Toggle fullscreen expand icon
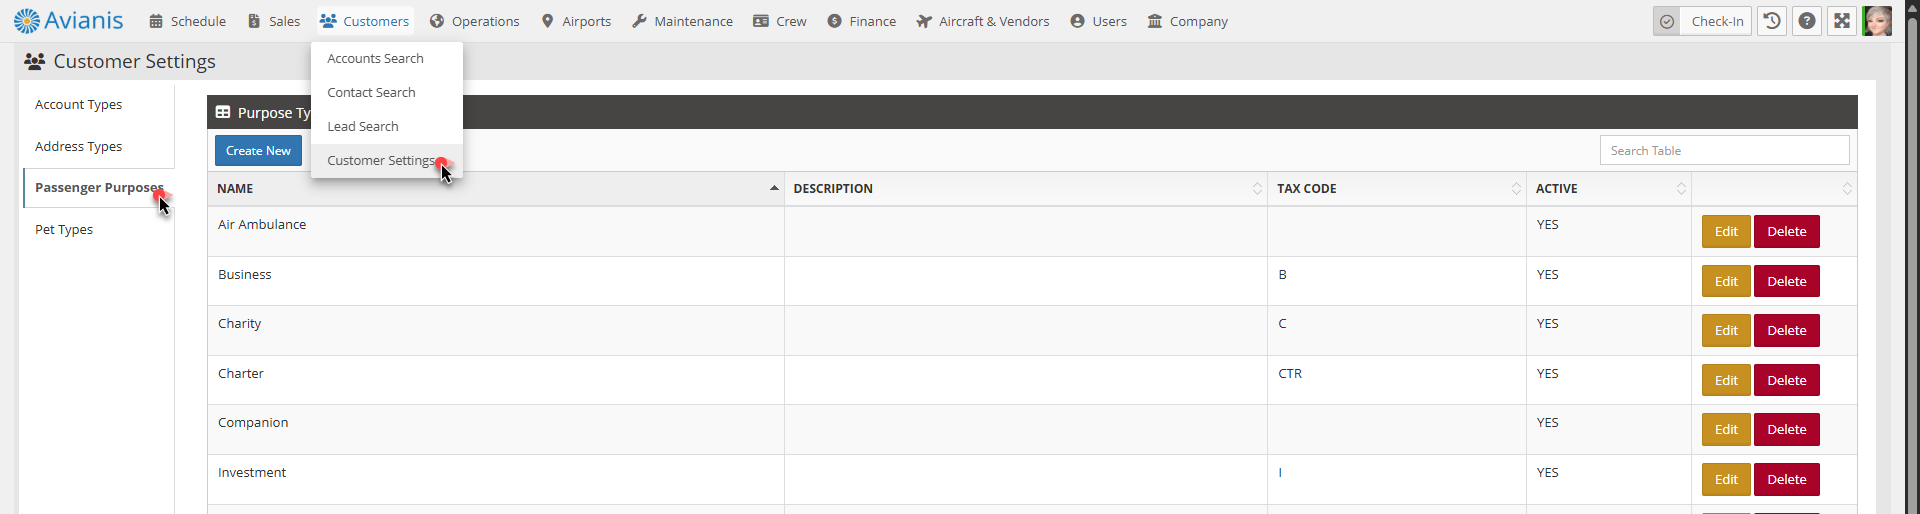Screen dimensions: 1920x514 click(x=1842, y=21)
